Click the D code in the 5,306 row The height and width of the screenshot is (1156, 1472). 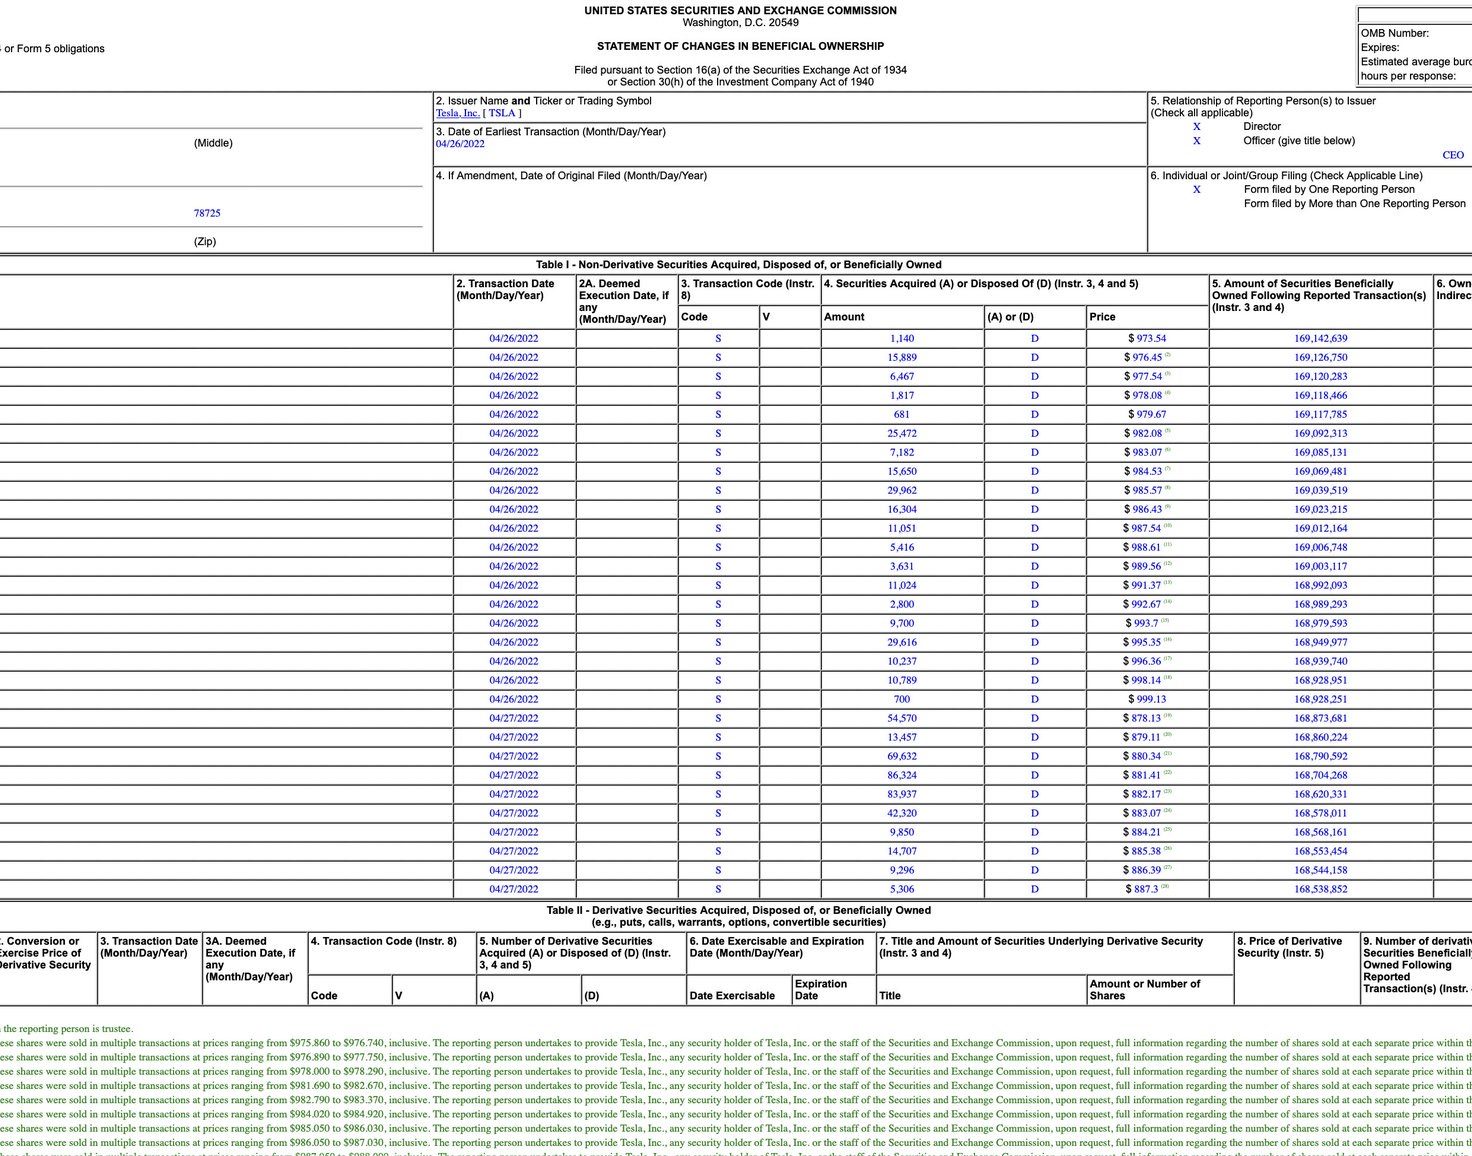point(1035,890)
